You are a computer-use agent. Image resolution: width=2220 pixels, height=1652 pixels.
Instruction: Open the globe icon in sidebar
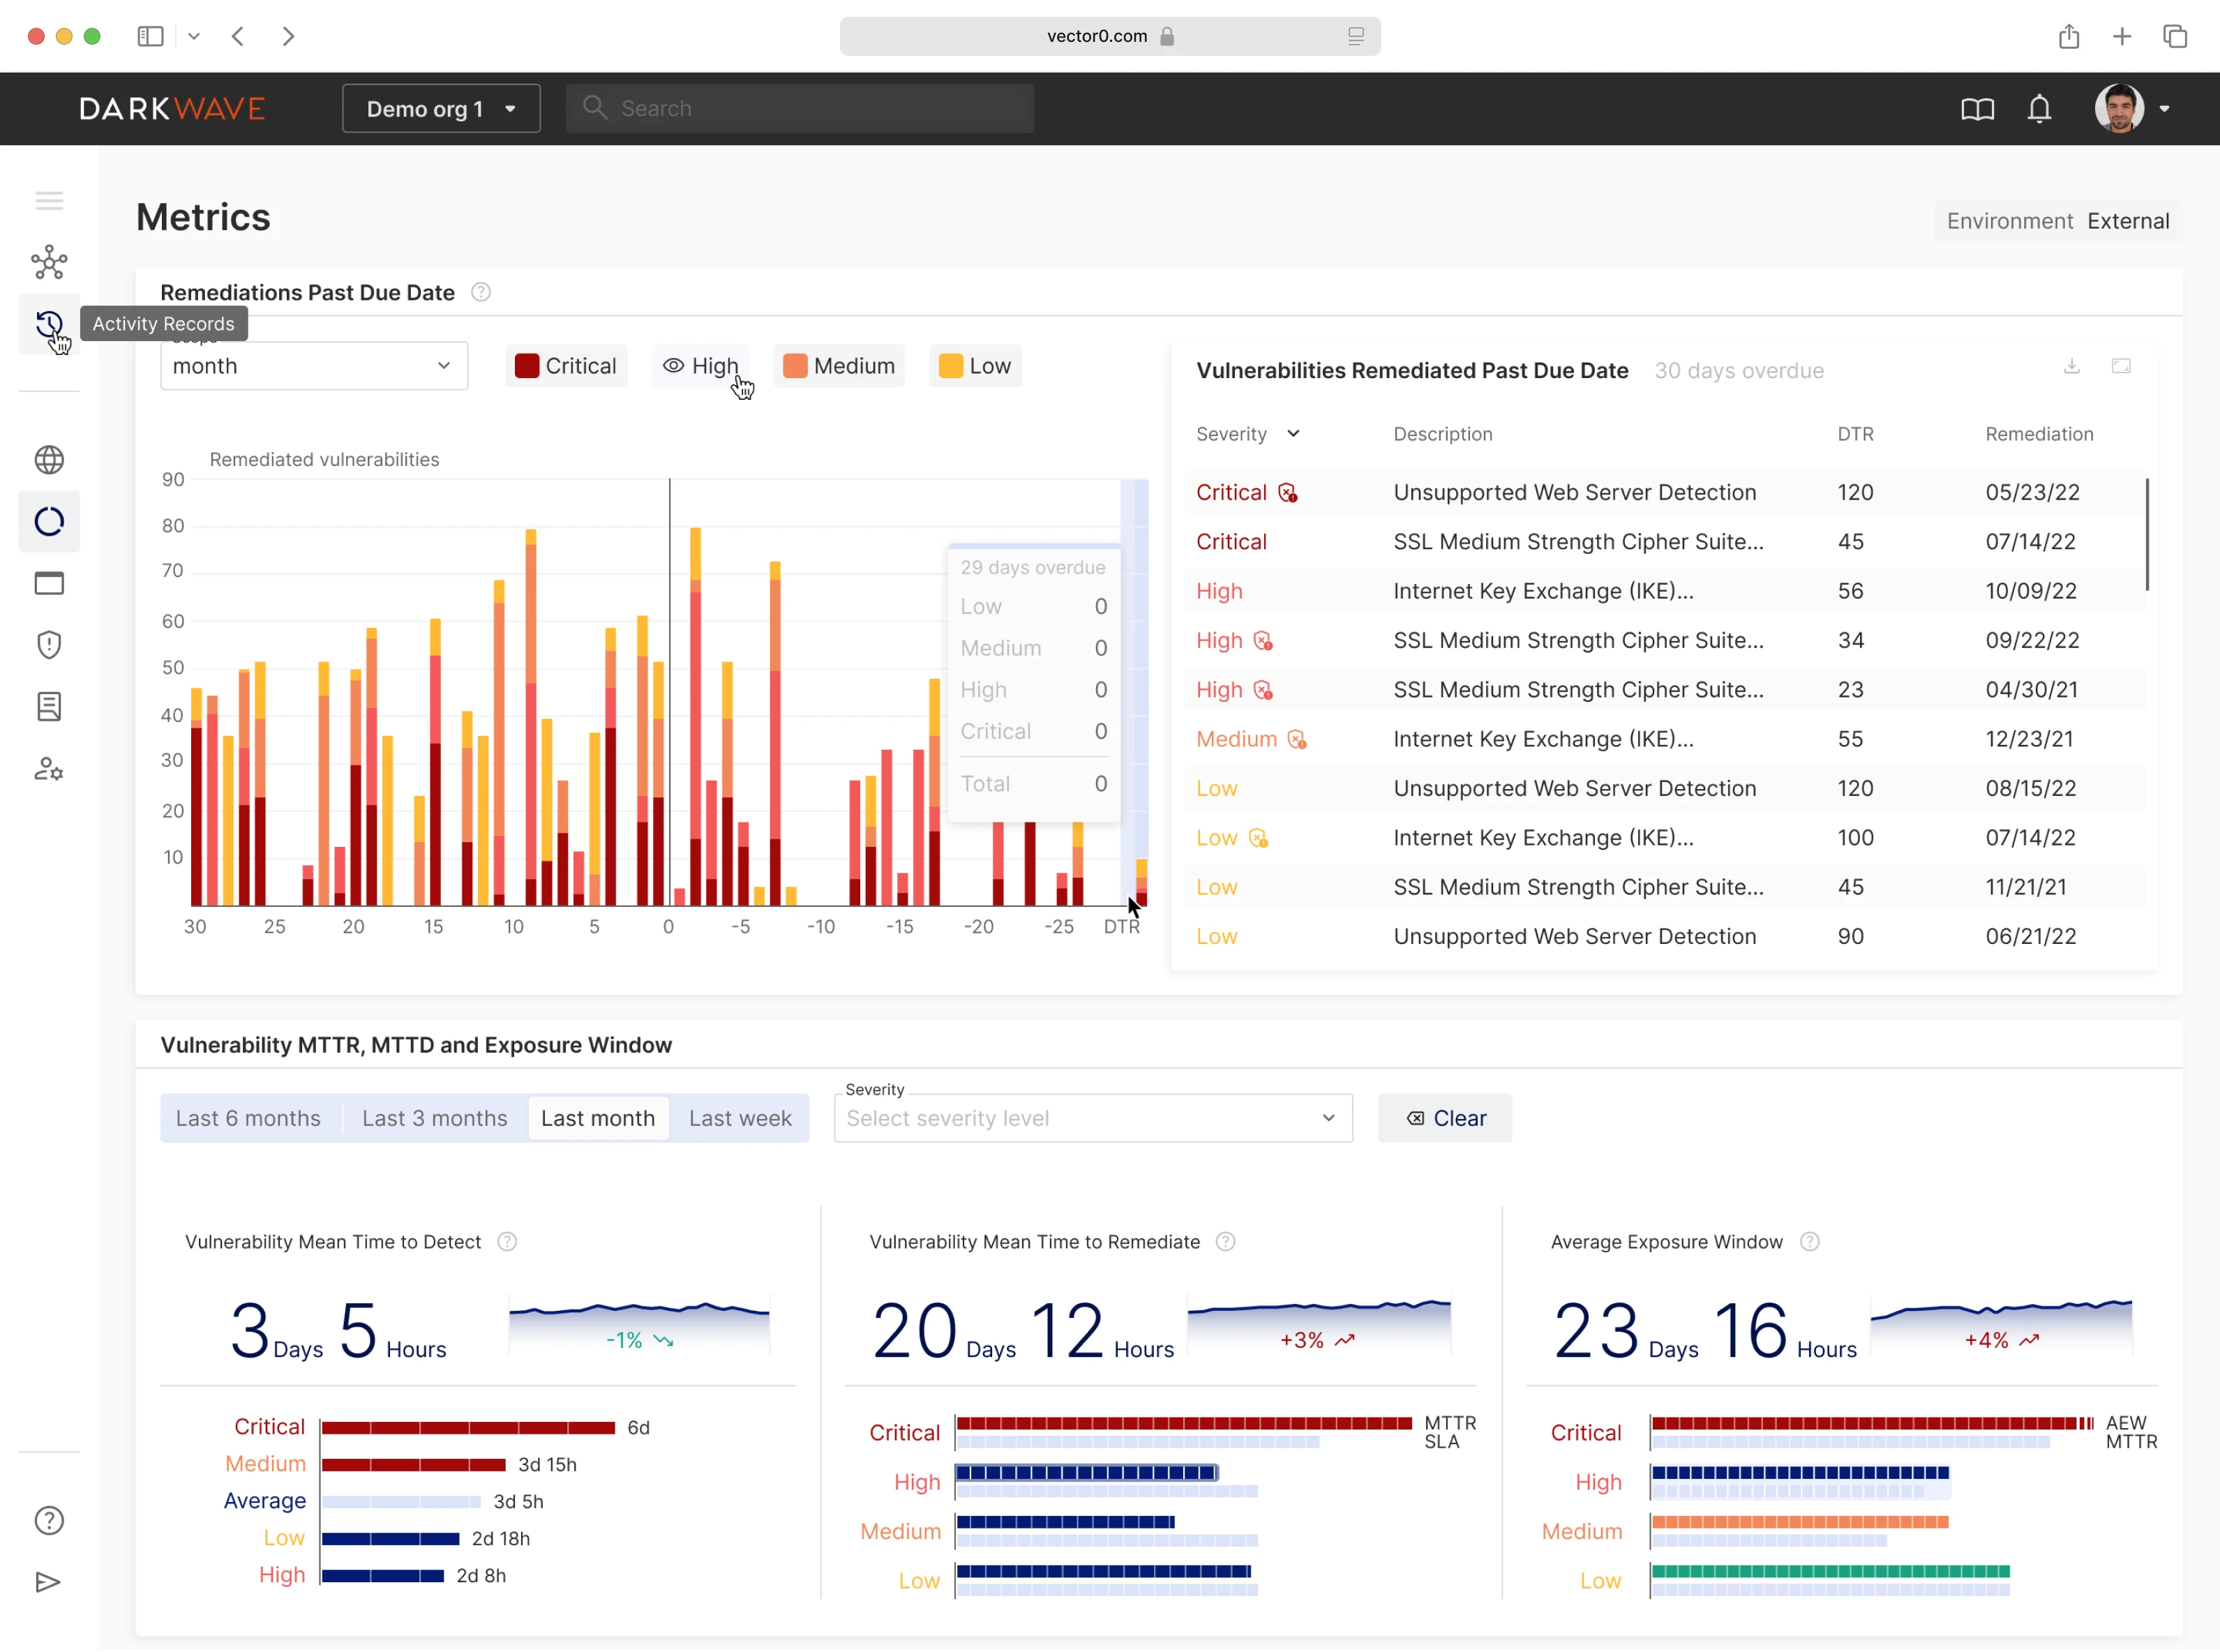[x=48, y=460]
